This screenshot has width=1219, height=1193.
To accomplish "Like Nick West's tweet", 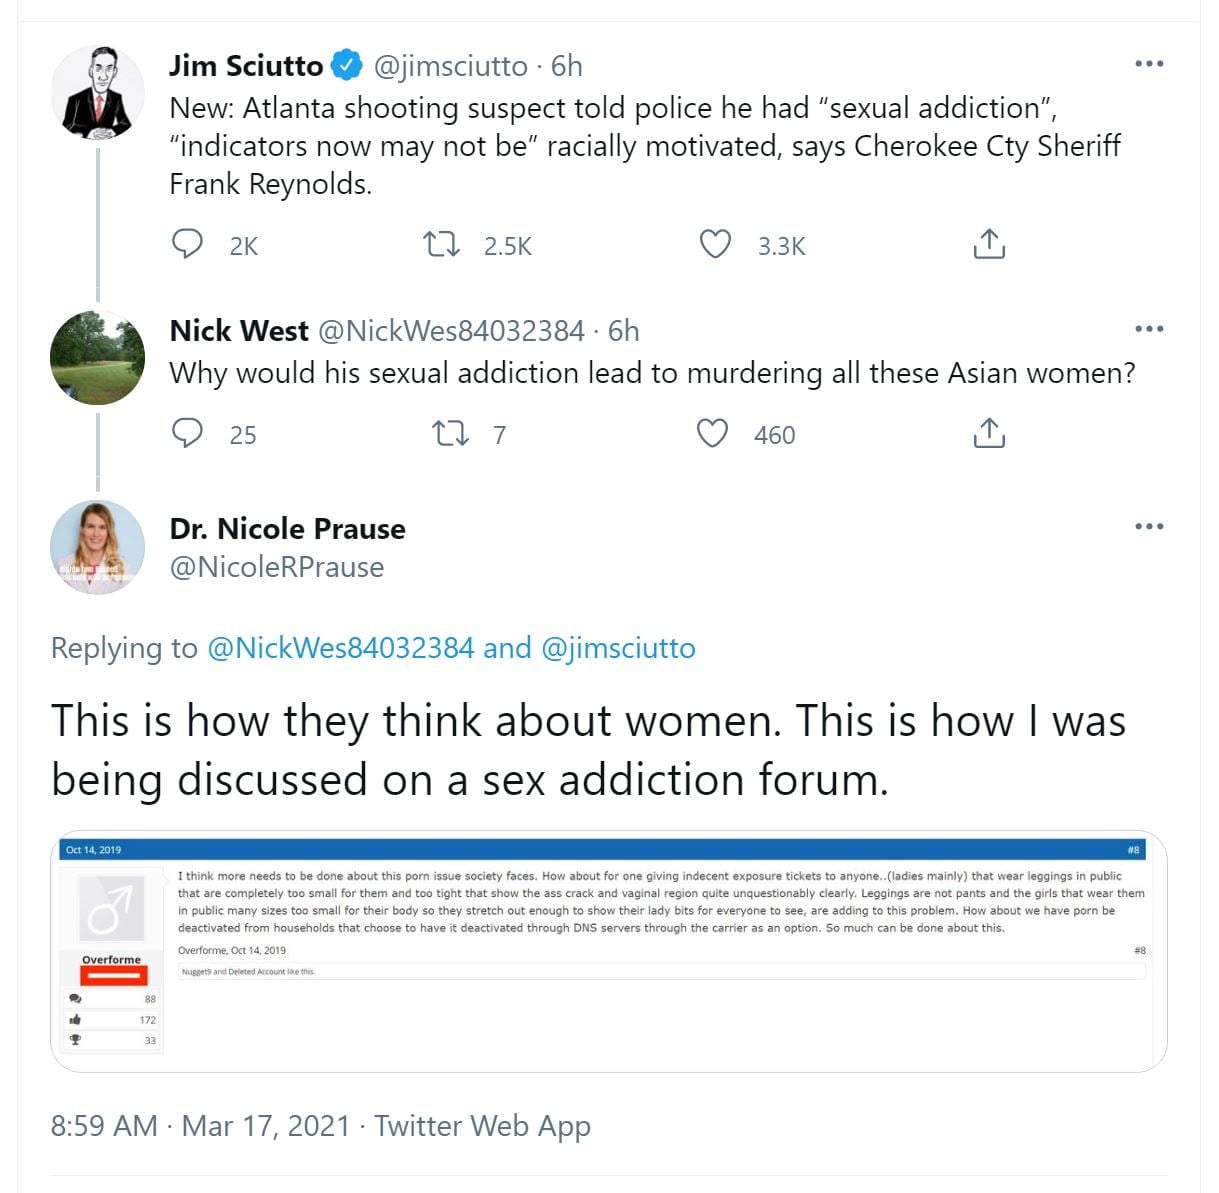I will (x=712, y=433).
